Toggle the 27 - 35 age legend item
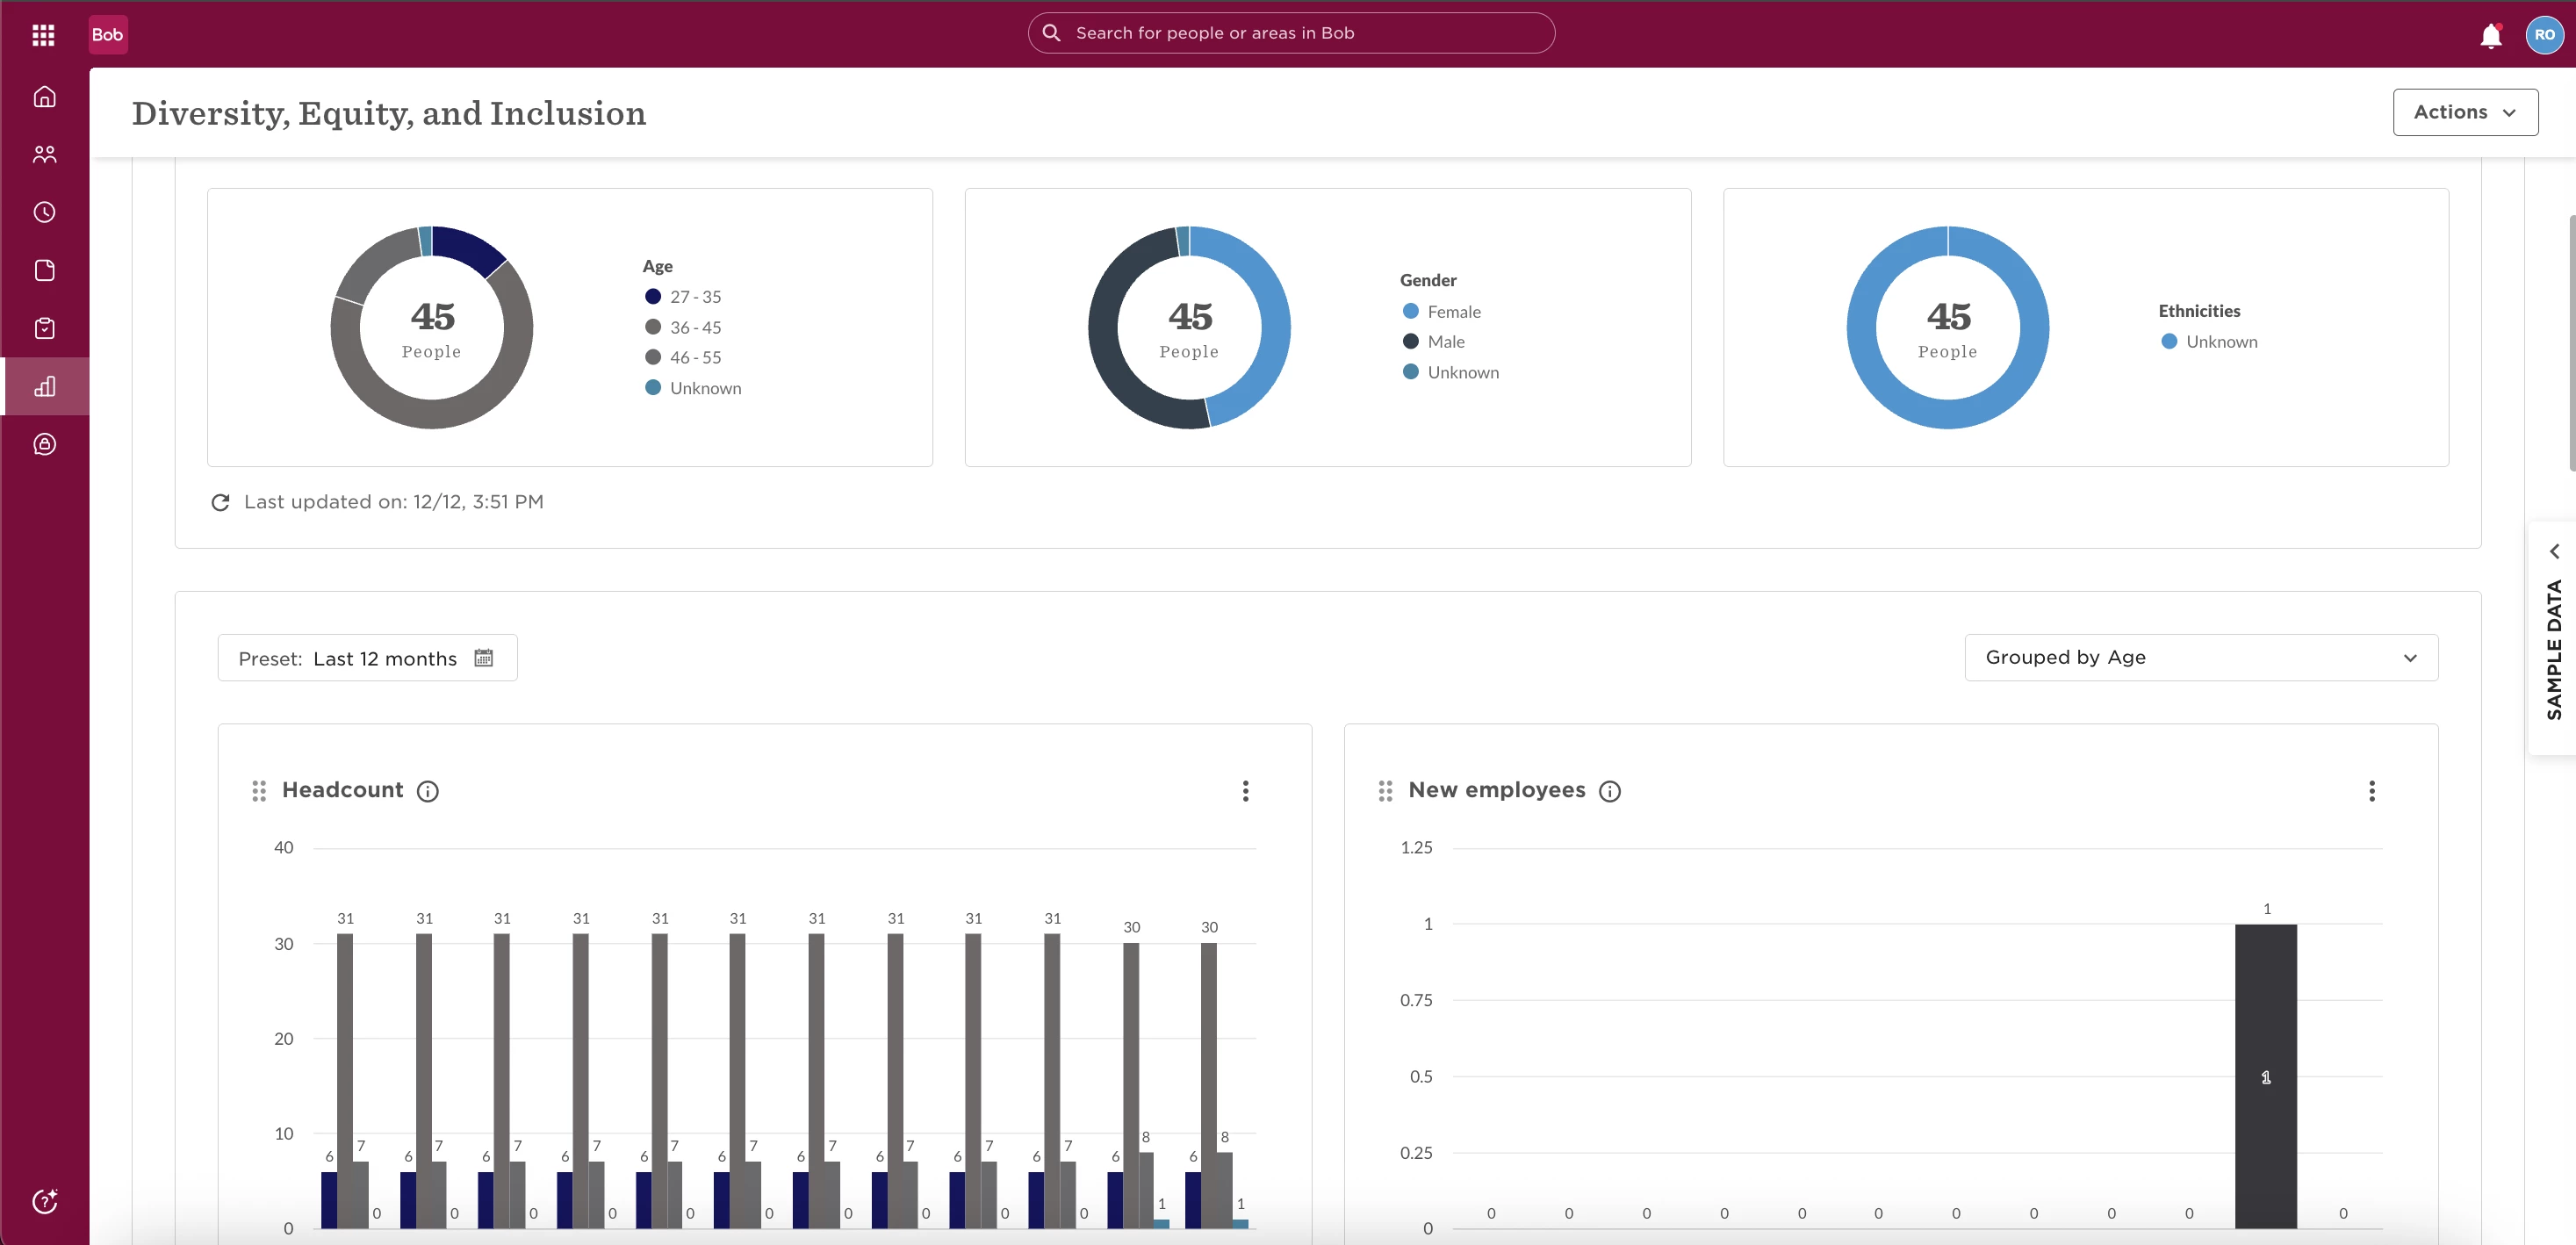2576x1245 pixels. pos(684,297)
